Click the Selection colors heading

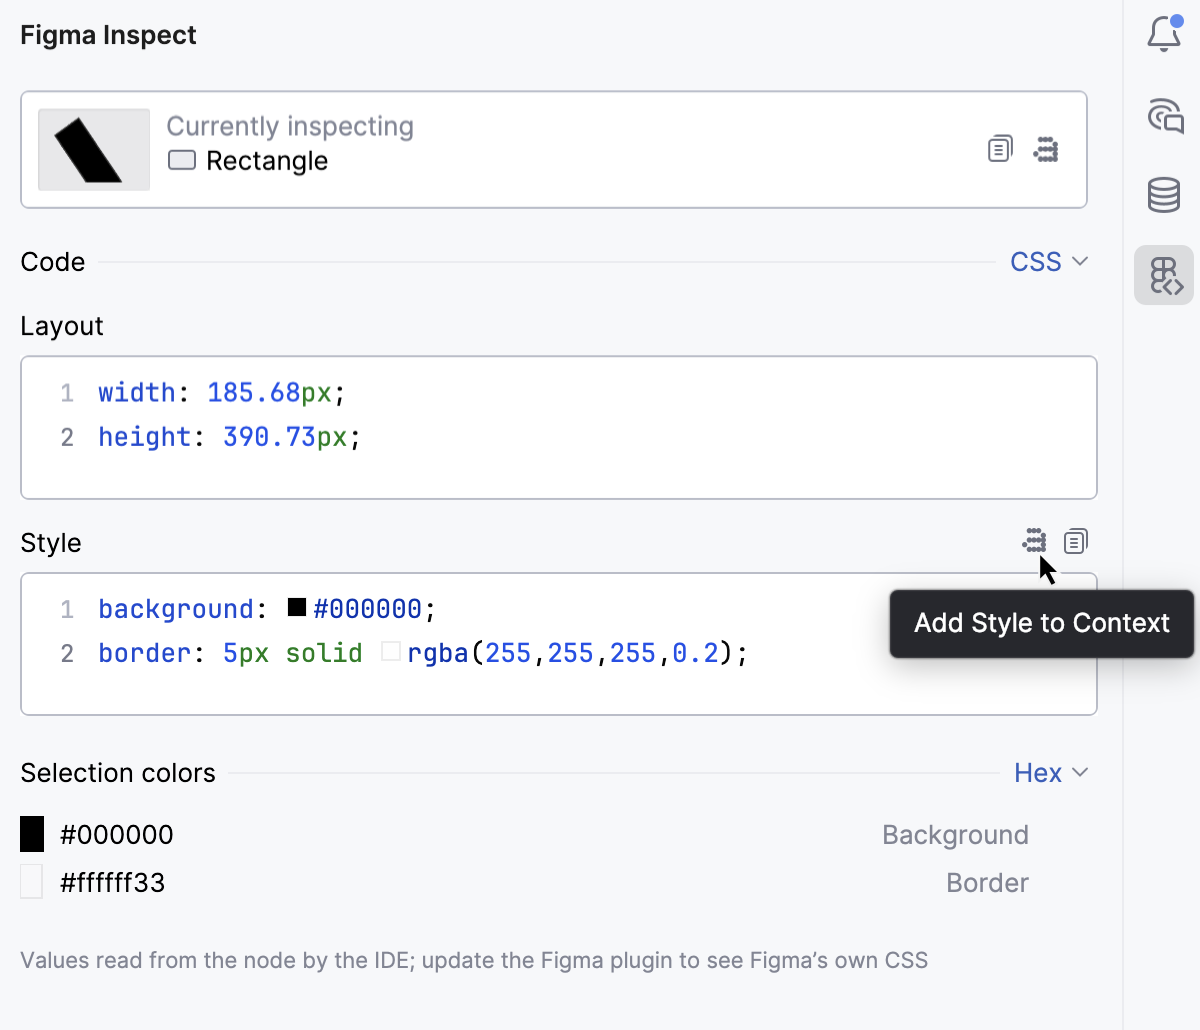[x=118, y=773]
